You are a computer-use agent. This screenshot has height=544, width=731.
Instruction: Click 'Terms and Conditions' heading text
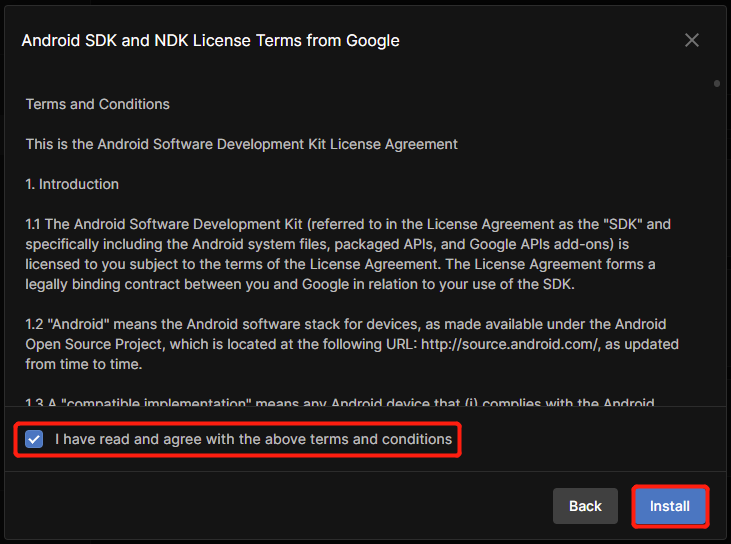click(x=97, y=104)
